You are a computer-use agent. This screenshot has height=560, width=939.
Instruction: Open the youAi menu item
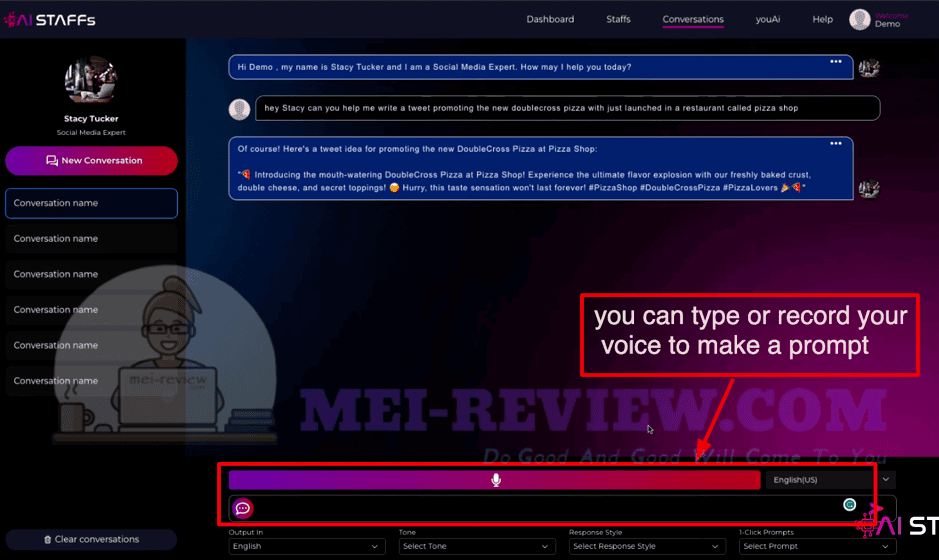(x=768, y=19)
